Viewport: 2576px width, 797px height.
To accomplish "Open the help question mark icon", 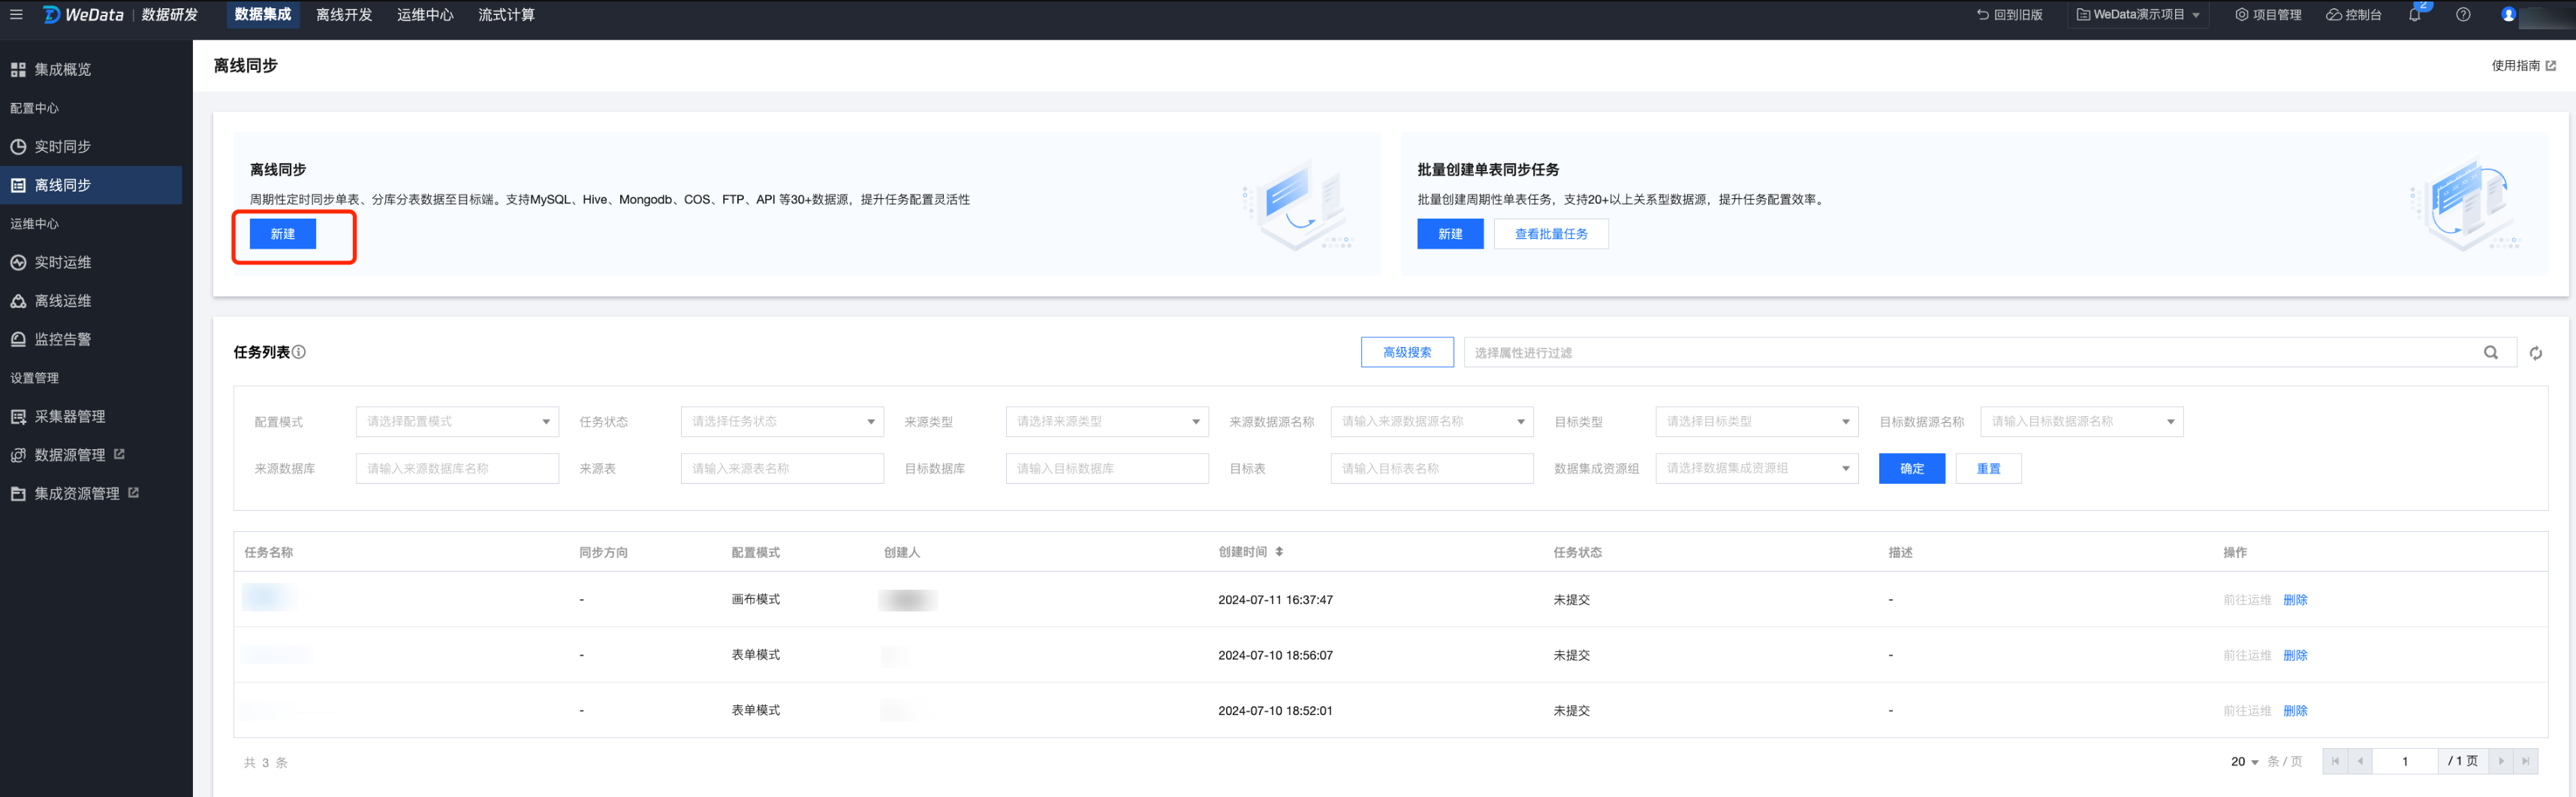I will tap(2463, 14).
